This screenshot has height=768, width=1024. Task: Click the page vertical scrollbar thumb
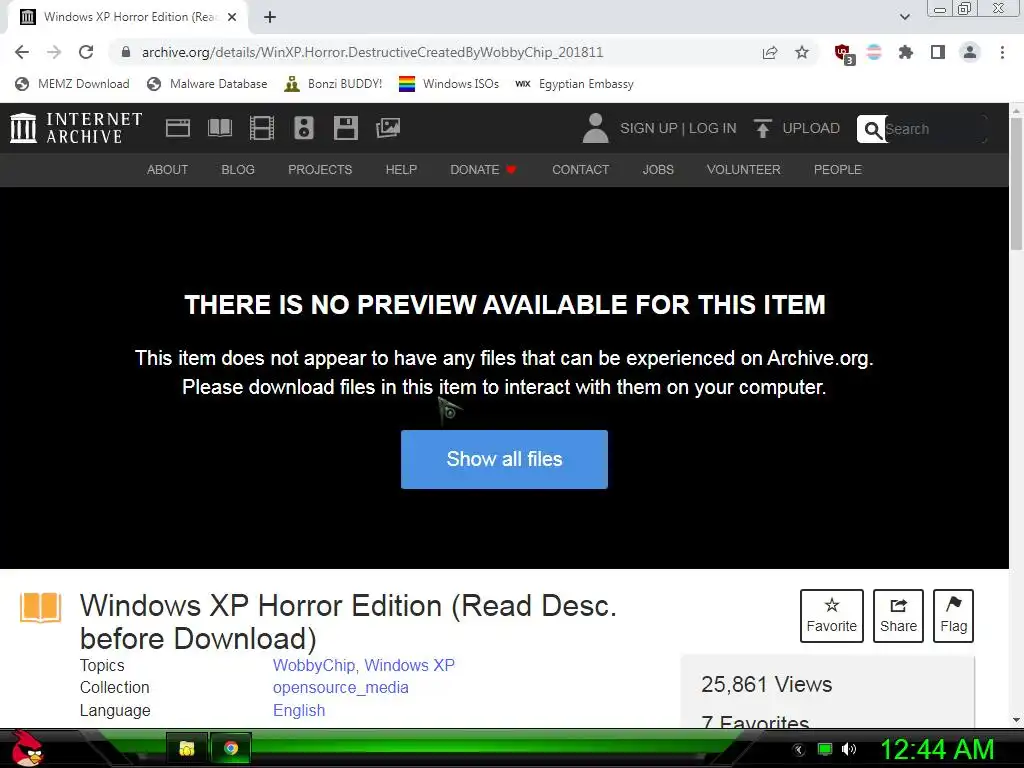click(1016, 183)
